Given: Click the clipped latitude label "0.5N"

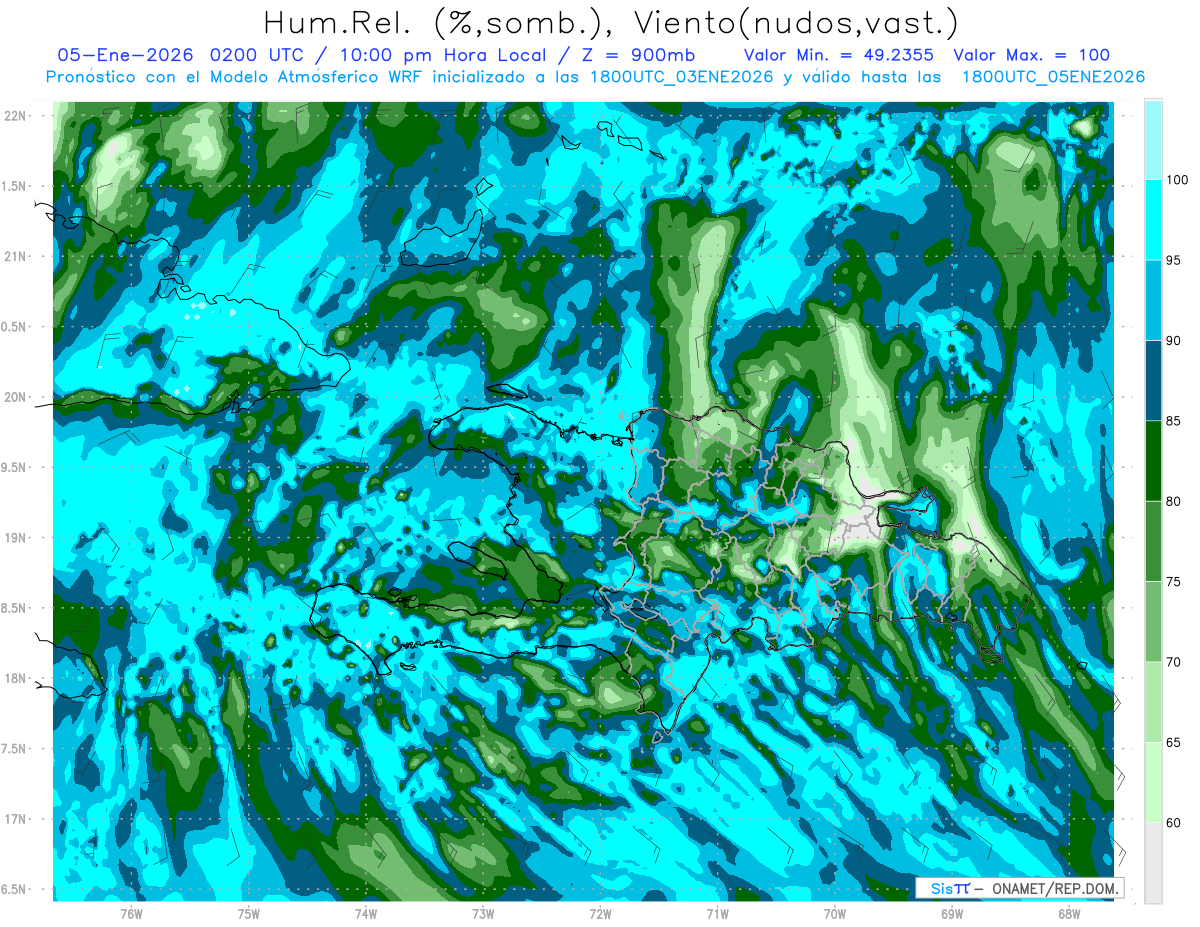Looking at the screenshot, I should 14,327.
